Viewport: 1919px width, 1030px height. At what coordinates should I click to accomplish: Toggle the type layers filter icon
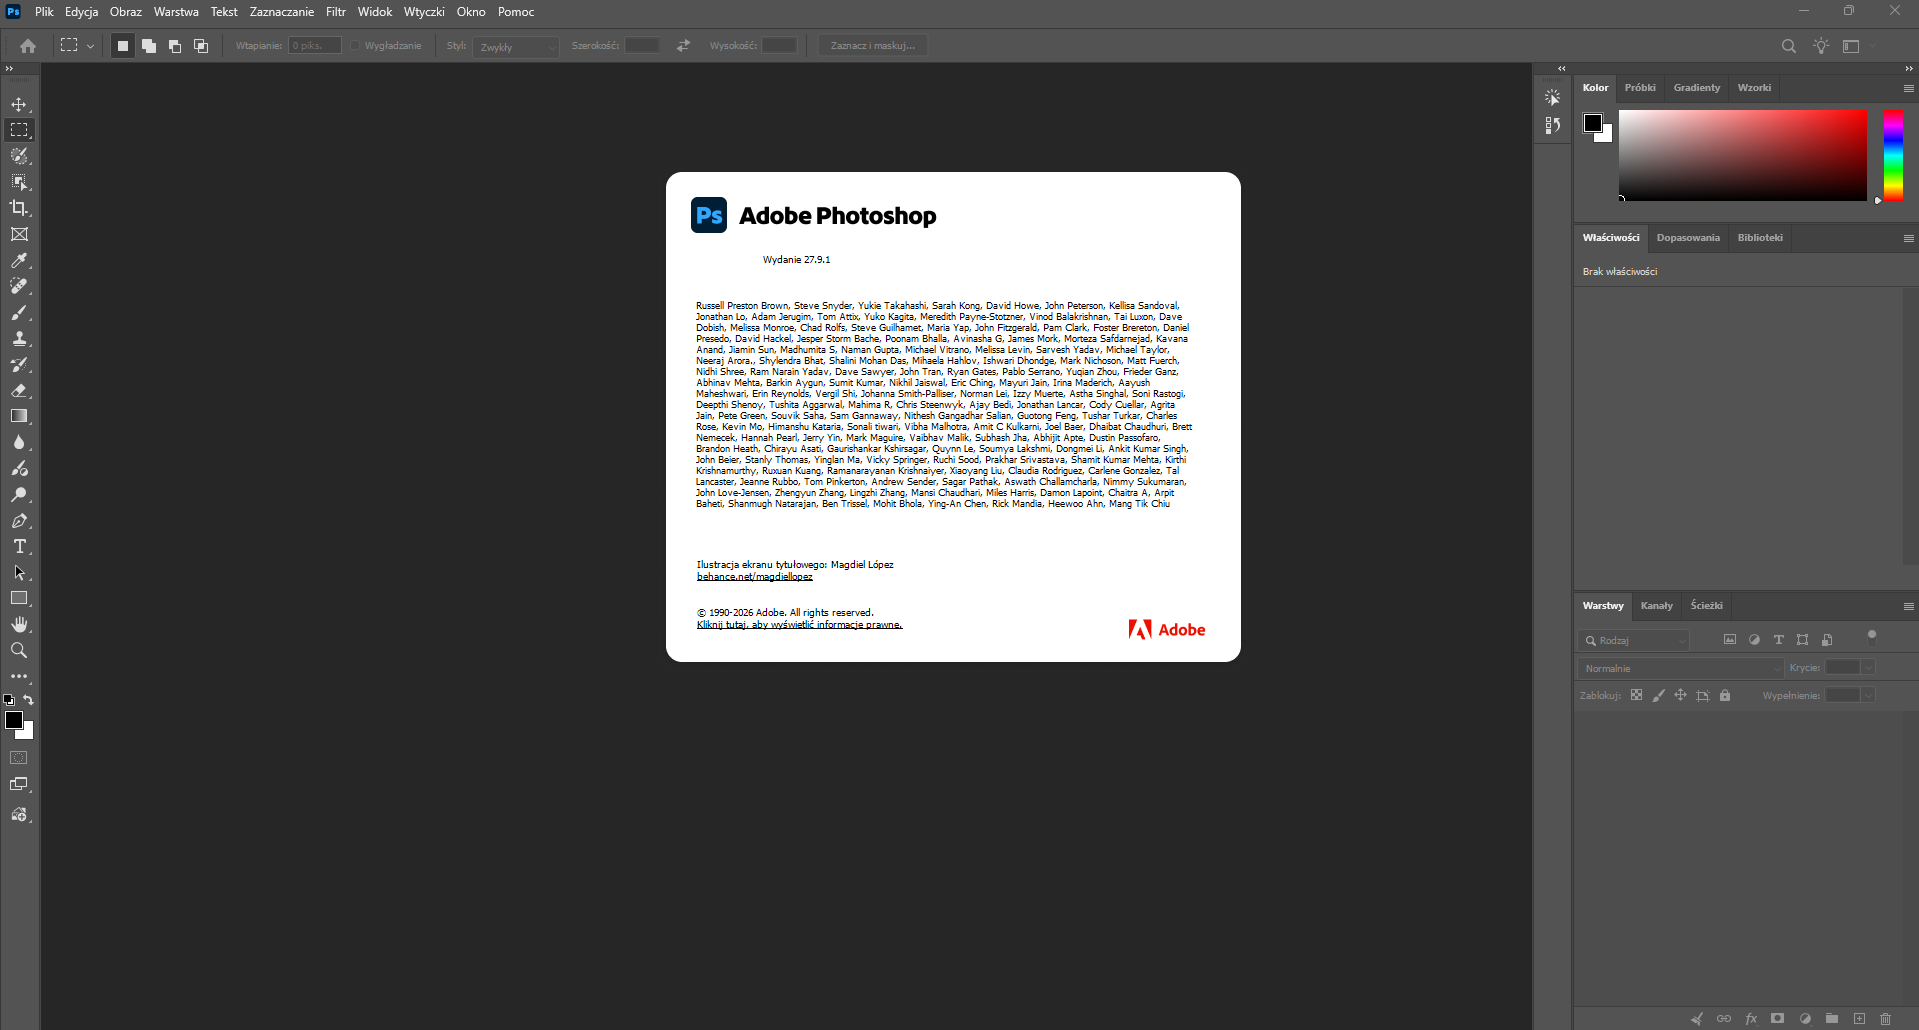coord(1778,640)
